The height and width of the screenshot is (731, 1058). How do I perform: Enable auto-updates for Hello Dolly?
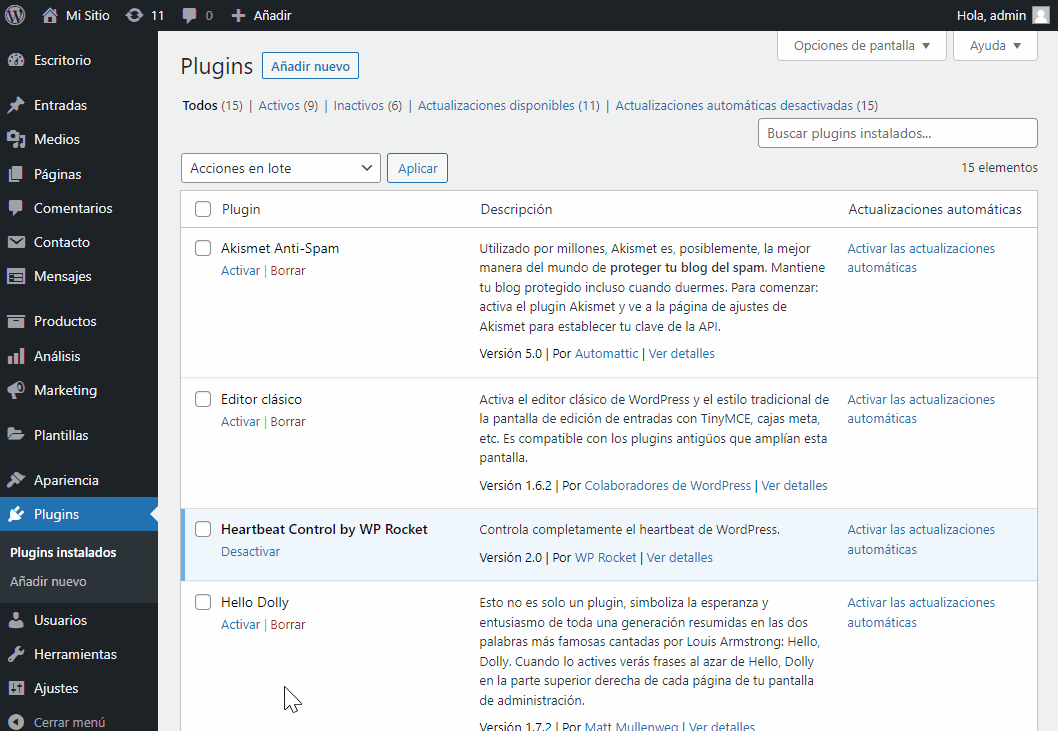pos(921,612)
